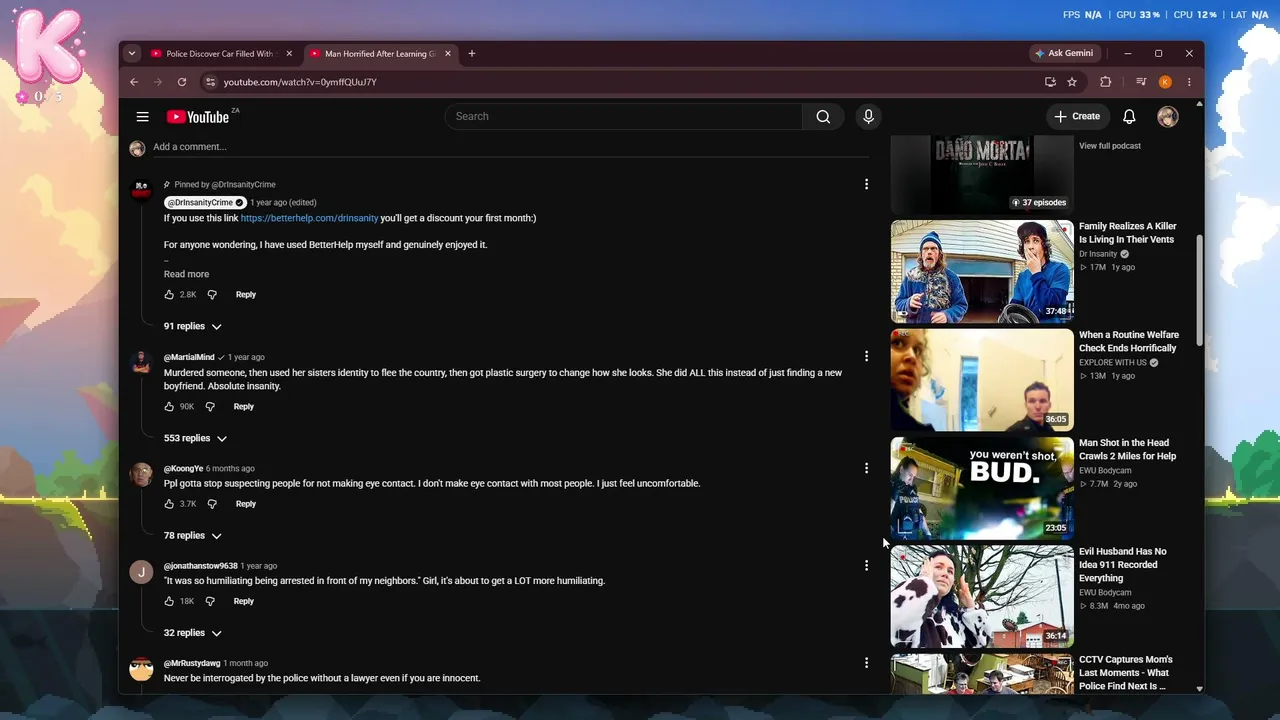Screen dimensions: 1280x720
Task: Open video title Family Realizes A Killer
Action: (1128, 233)
